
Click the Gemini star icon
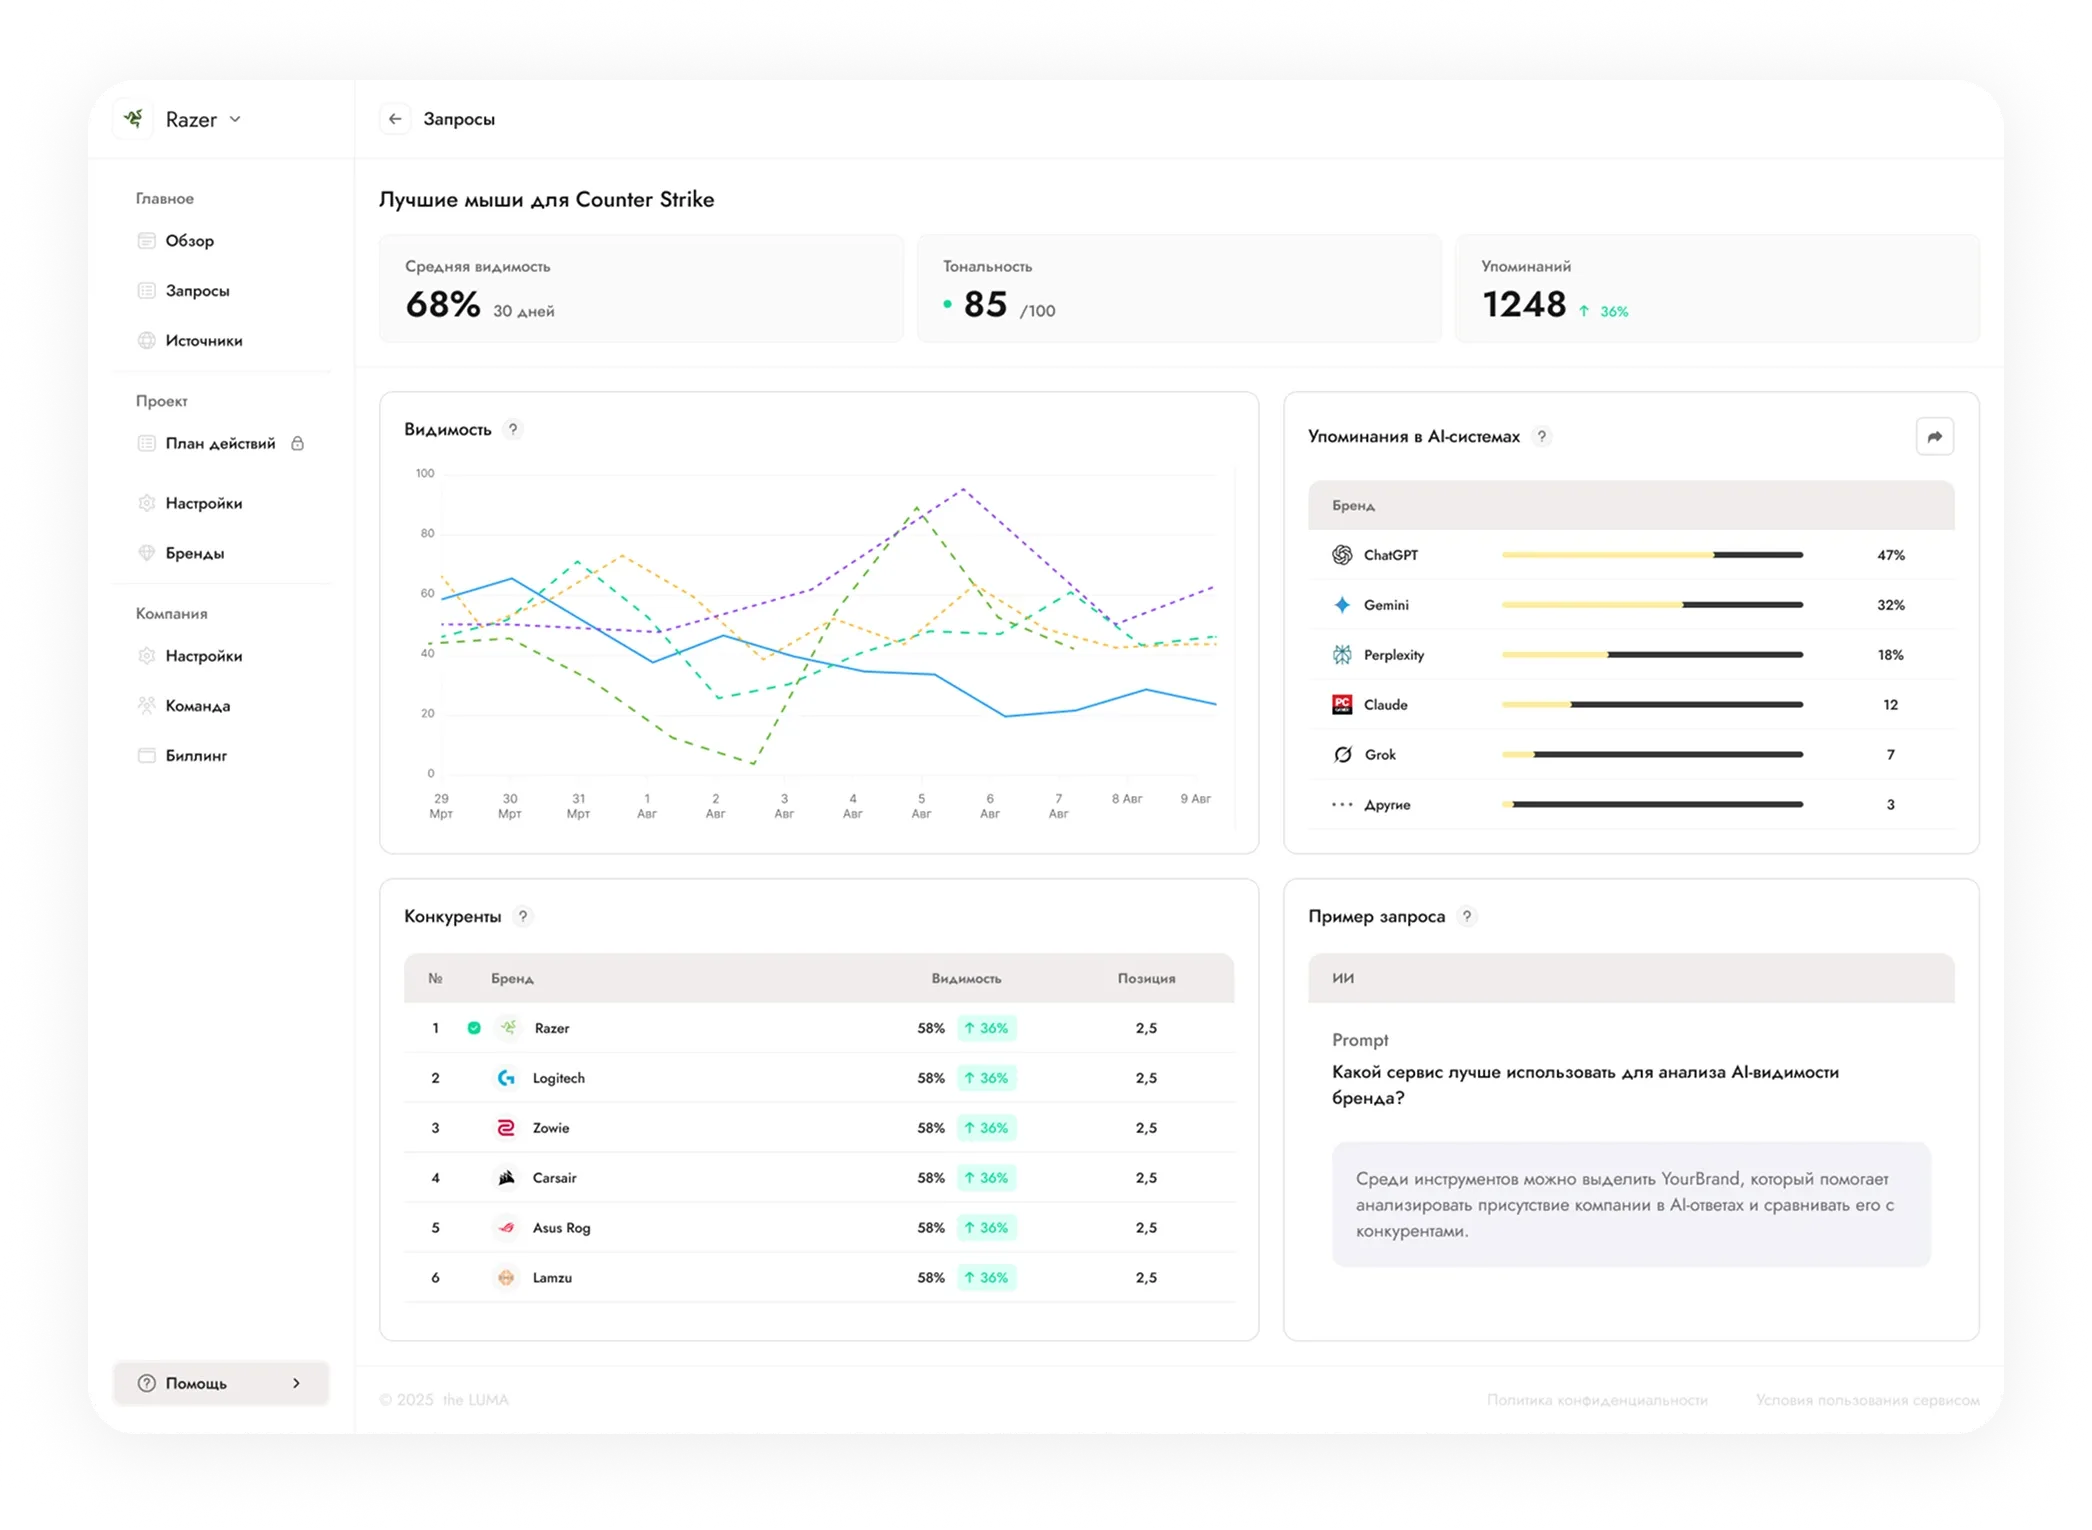click(x=1342, y=605)
